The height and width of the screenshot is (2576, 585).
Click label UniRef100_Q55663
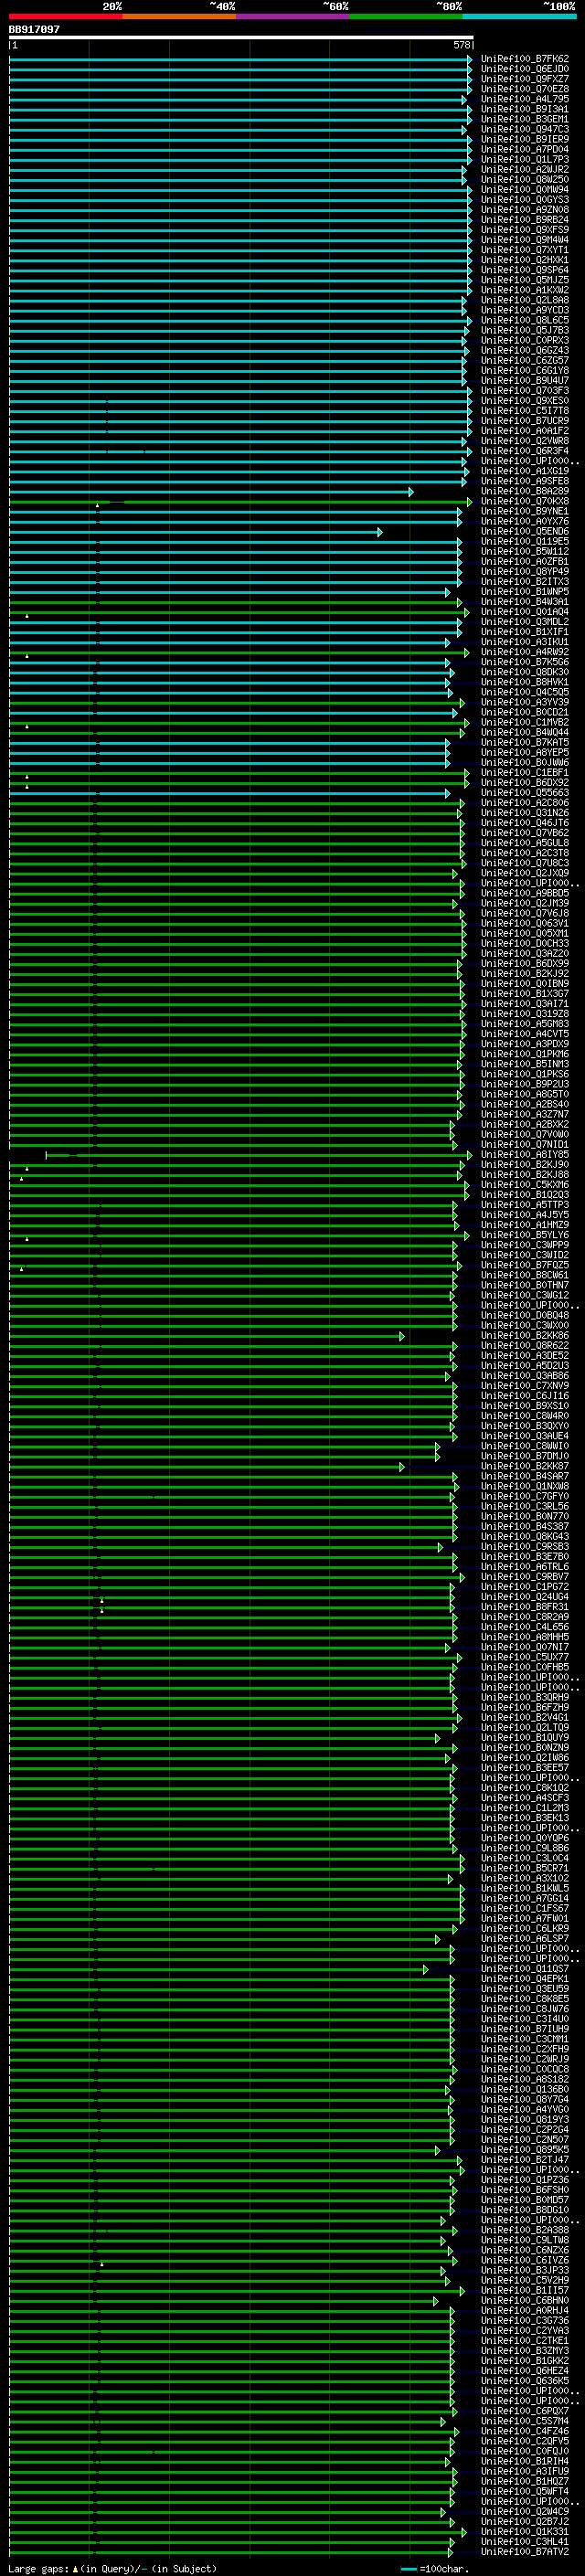click(525, 793)
